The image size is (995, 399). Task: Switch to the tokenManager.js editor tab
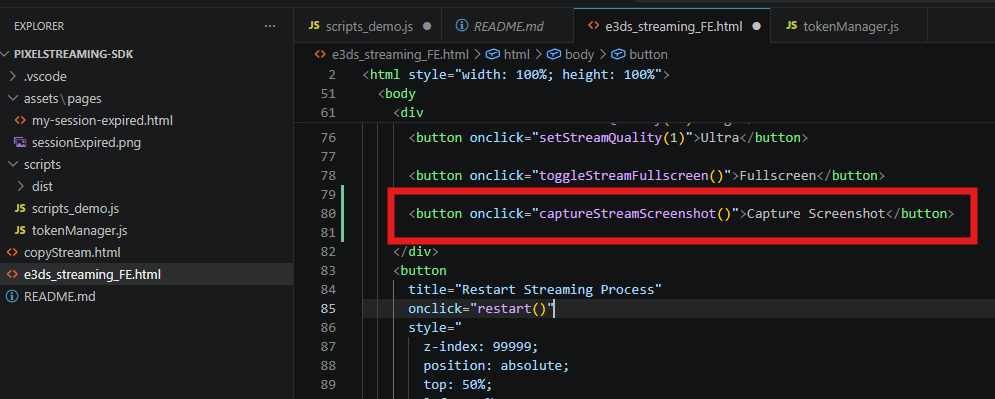850,27
